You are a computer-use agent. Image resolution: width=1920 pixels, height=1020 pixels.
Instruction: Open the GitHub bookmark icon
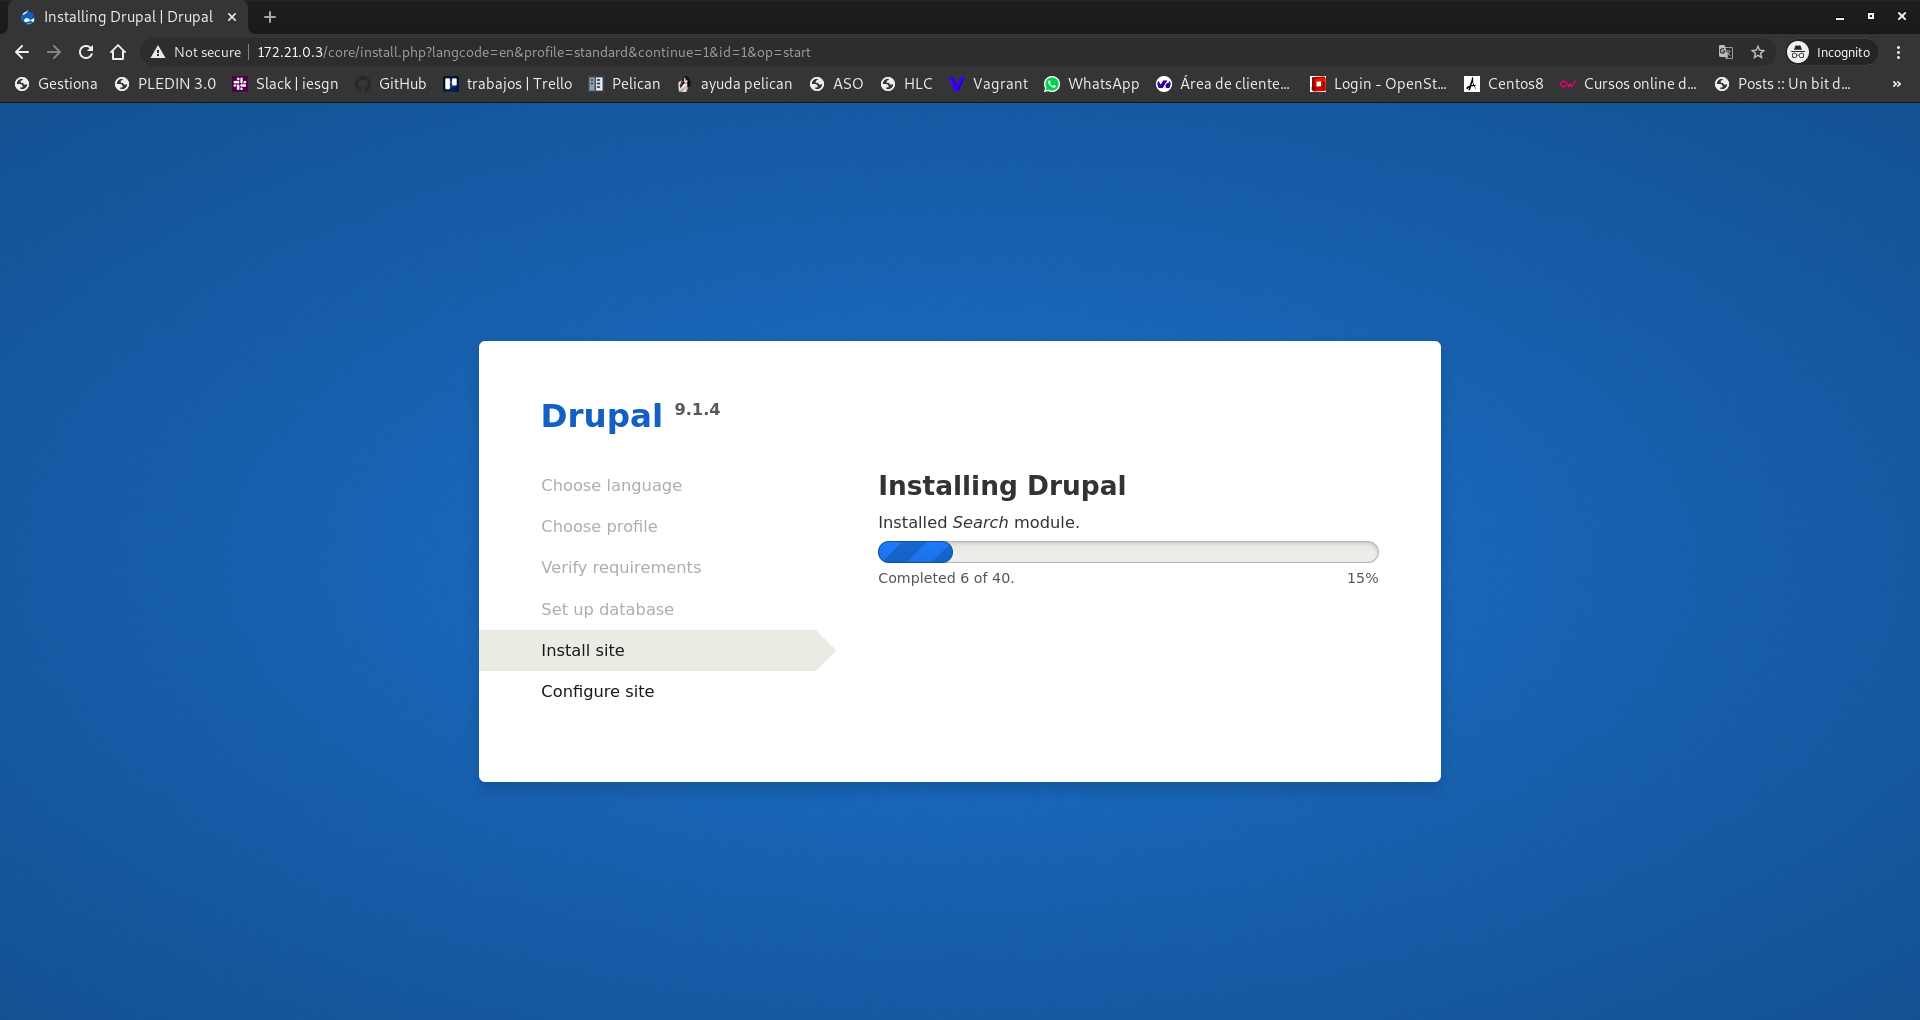click(x=364, y=84)
